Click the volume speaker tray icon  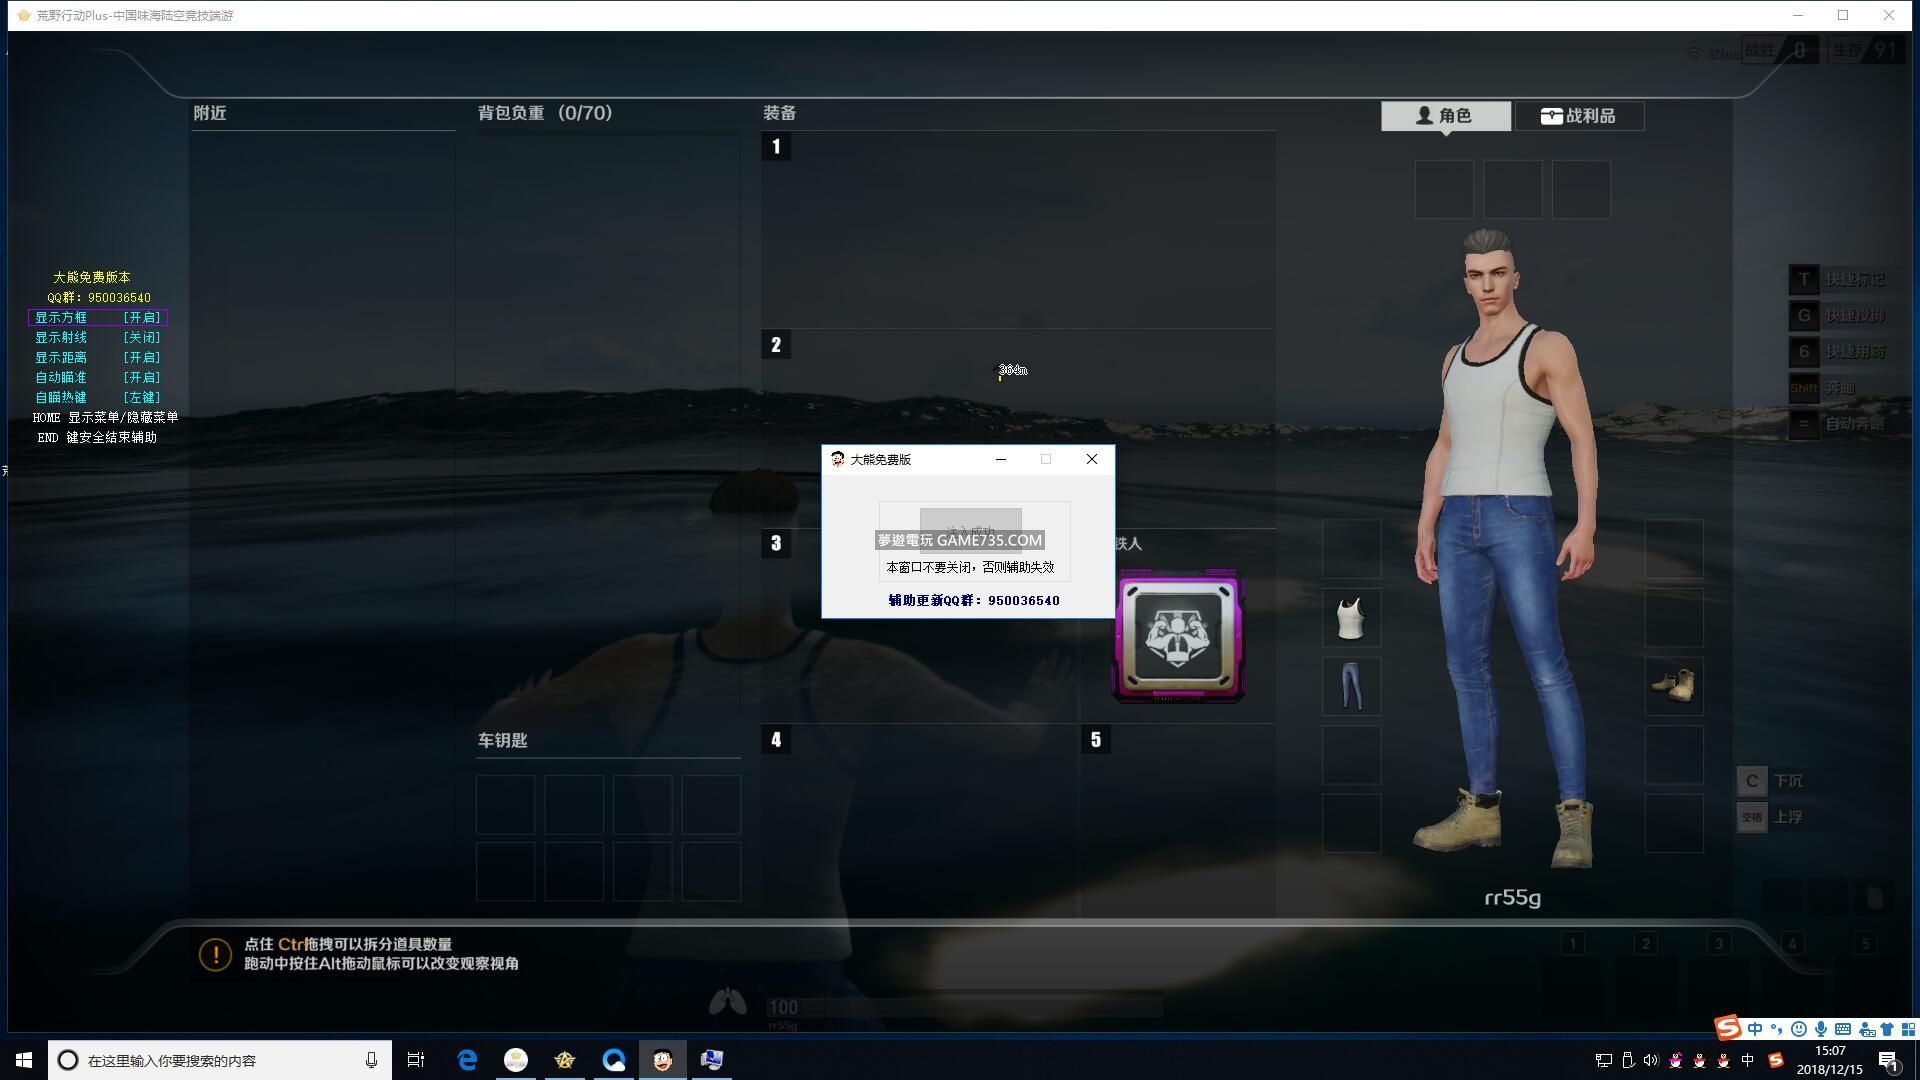click(x=1650, y=1060)
